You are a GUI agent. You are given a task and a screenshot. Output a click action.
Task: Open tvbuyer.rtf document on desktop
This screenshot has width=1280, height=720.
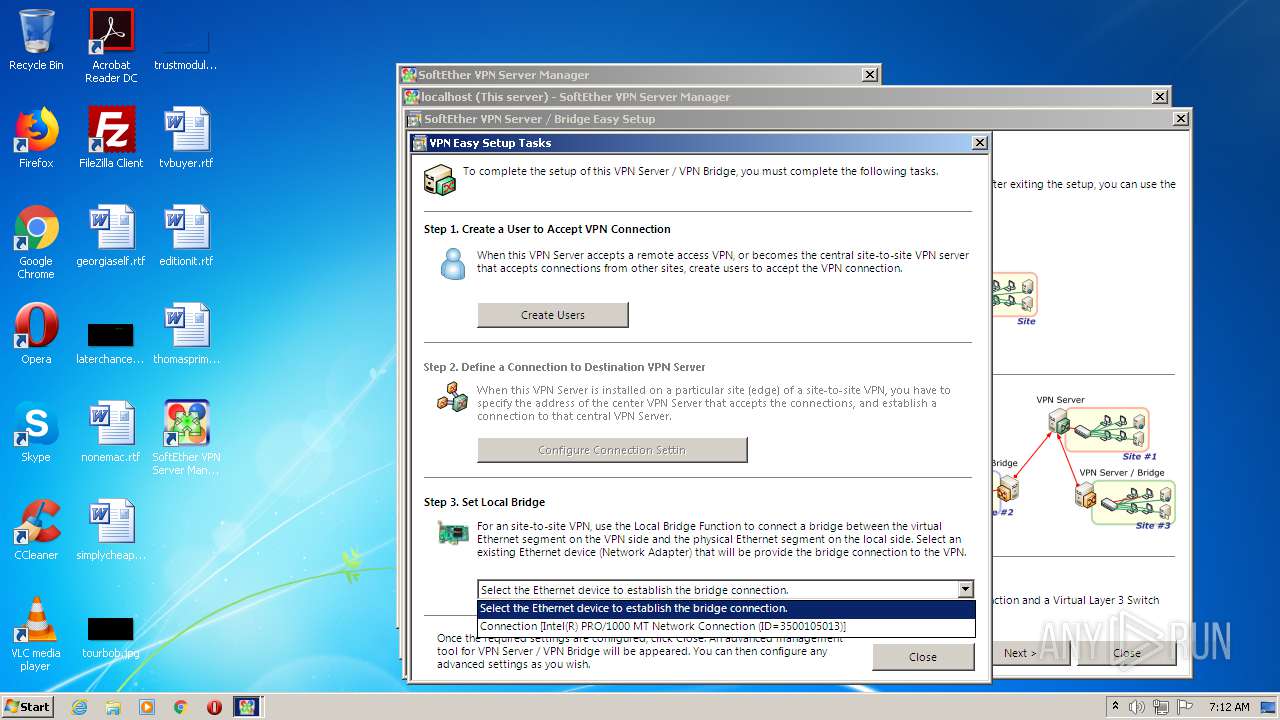(186, 138)
